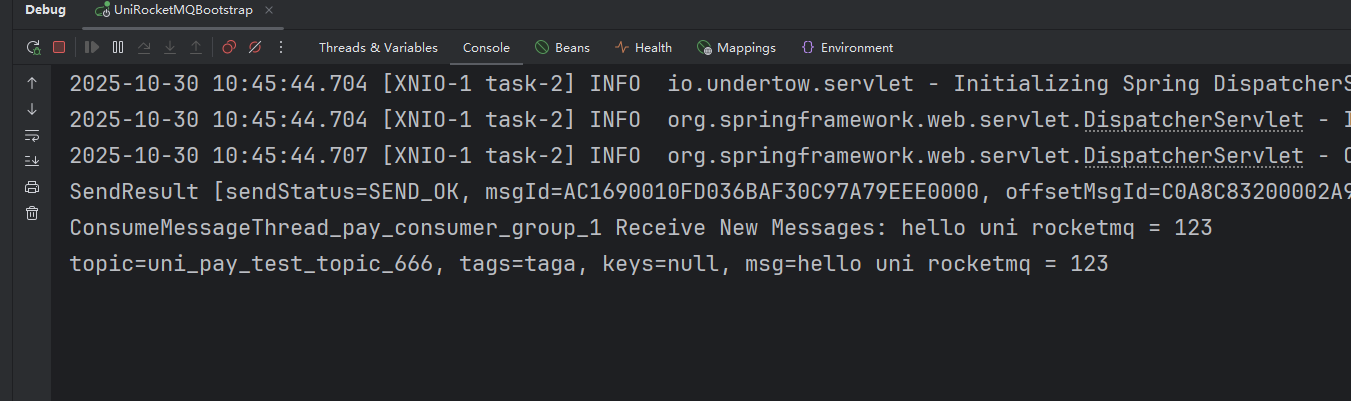Stop the running debug process

59,47
